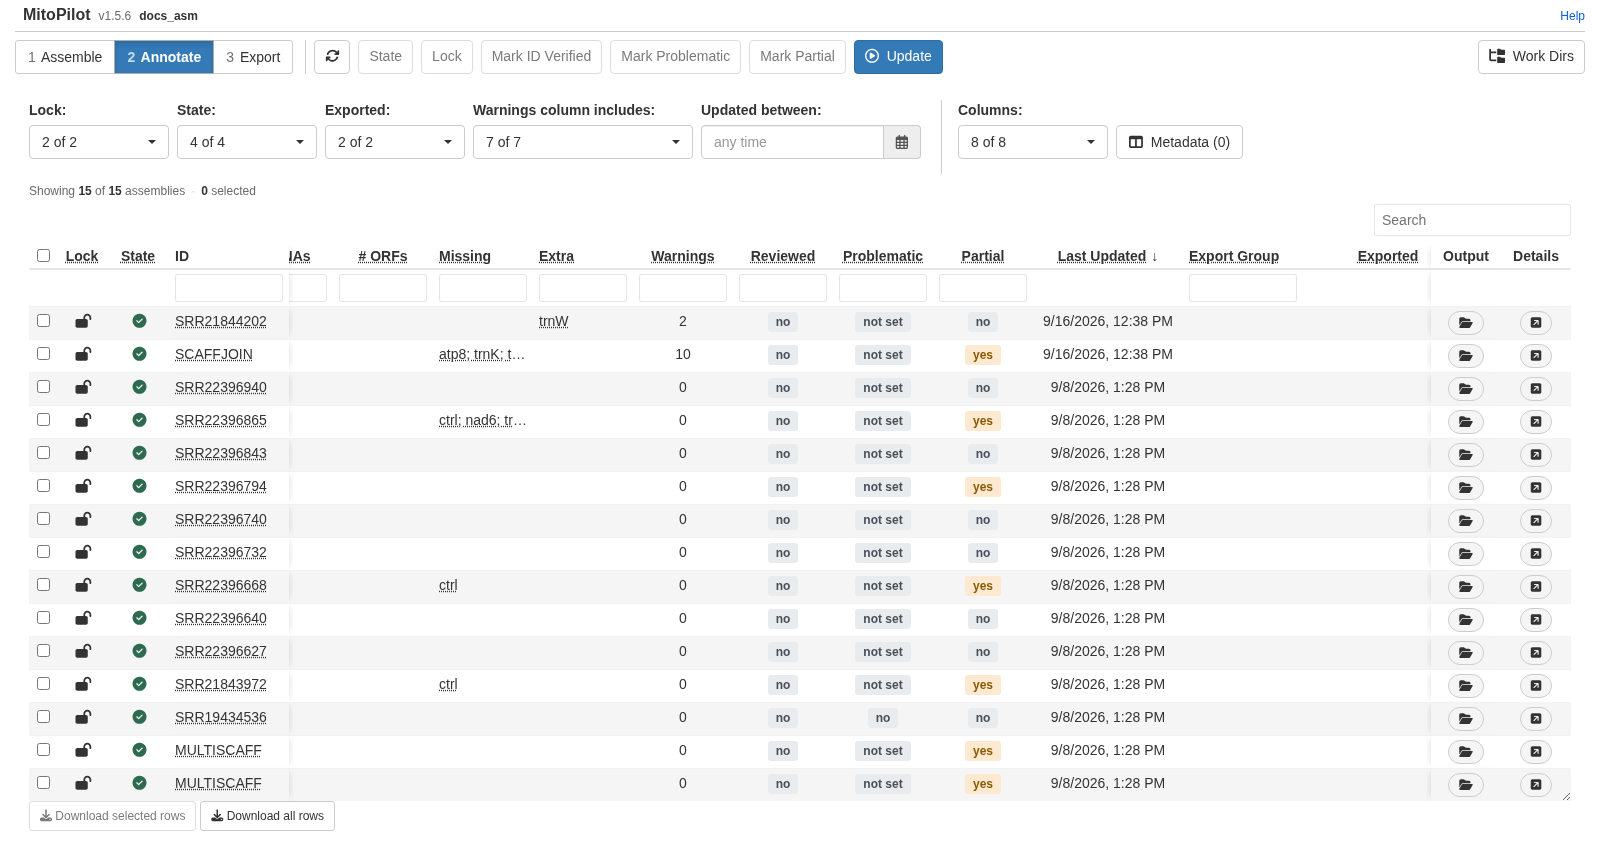Open output folder for SRR22396843
1600x854 pixels.
coord(1465,454)
